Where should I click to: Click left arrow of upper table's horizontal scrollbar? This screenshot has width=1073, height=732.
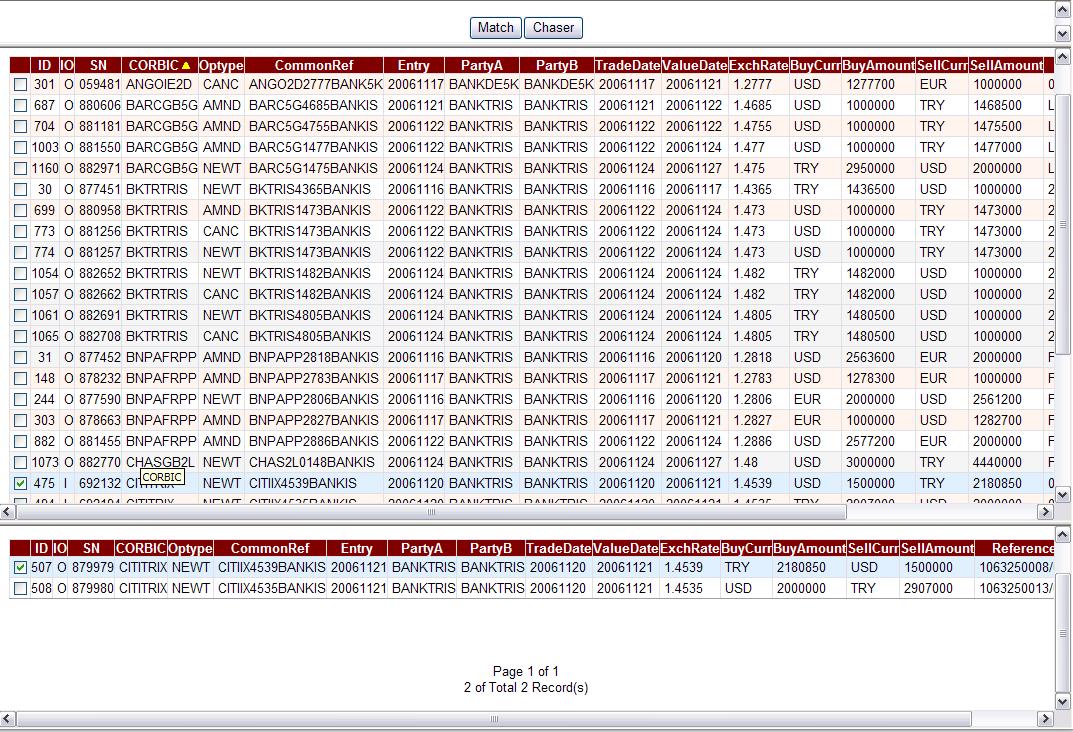click(x=8, y=512)
